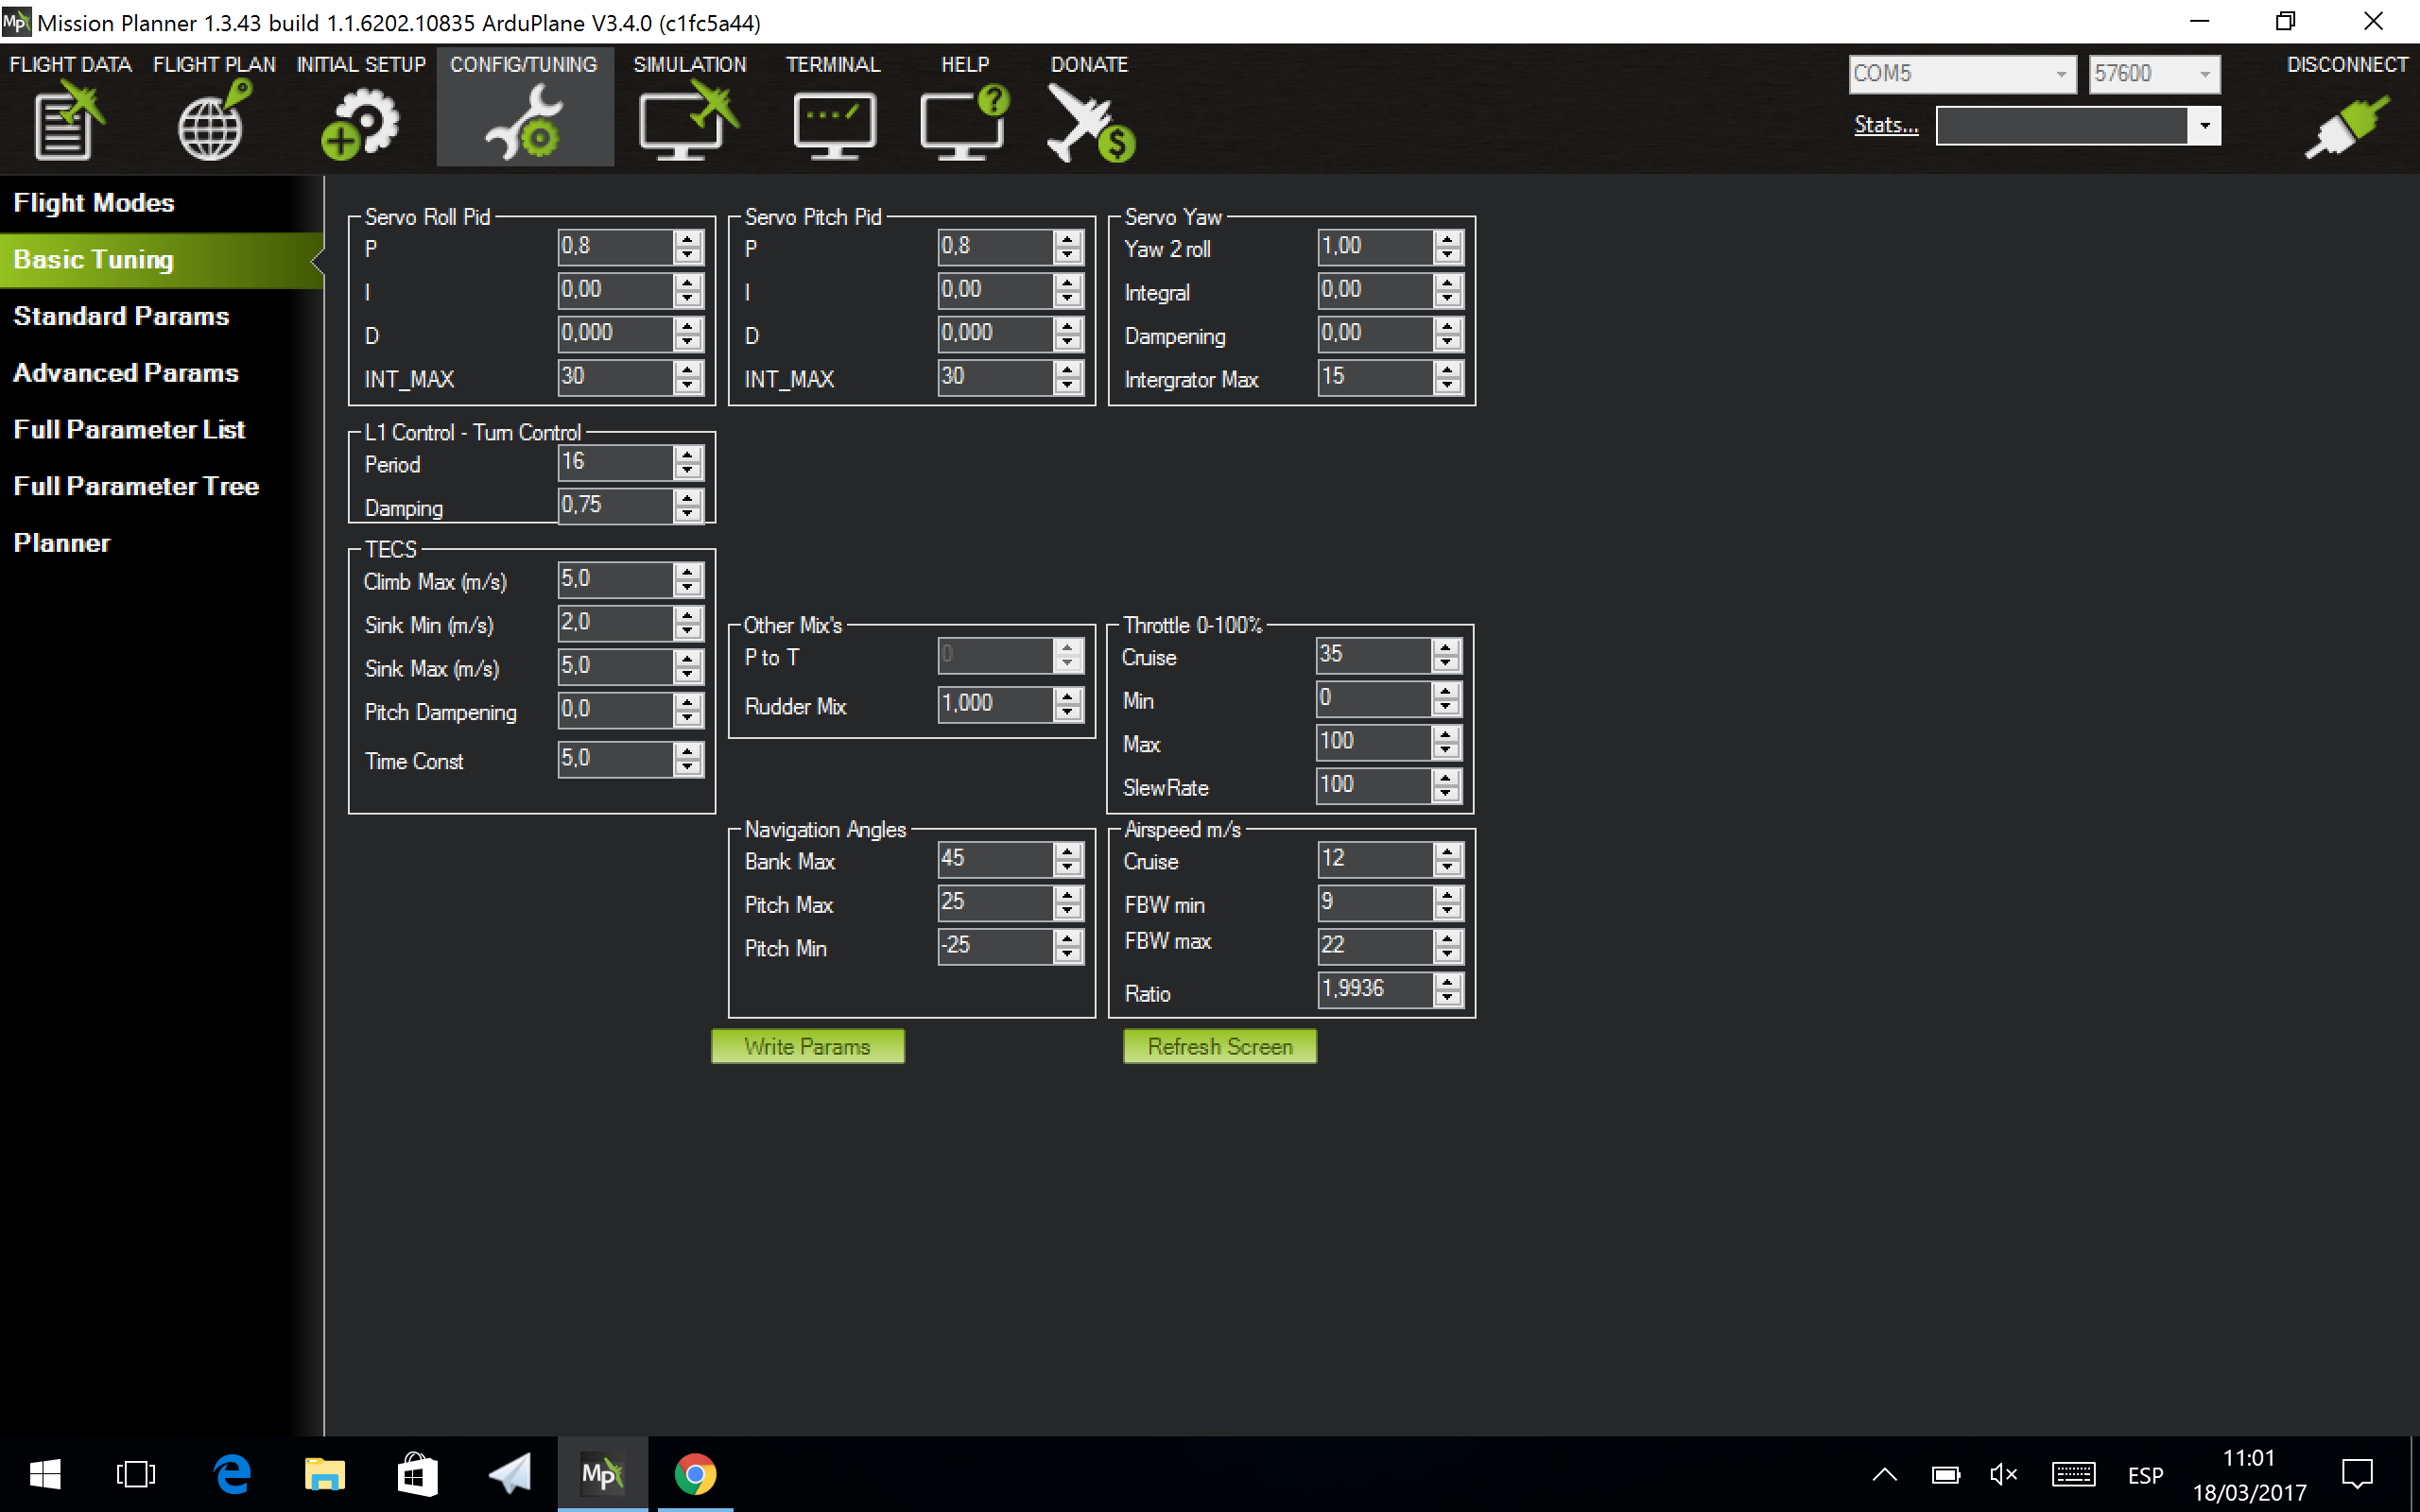
Task: Open the Terminal screen icon
Action: click(x=833, y=124)
